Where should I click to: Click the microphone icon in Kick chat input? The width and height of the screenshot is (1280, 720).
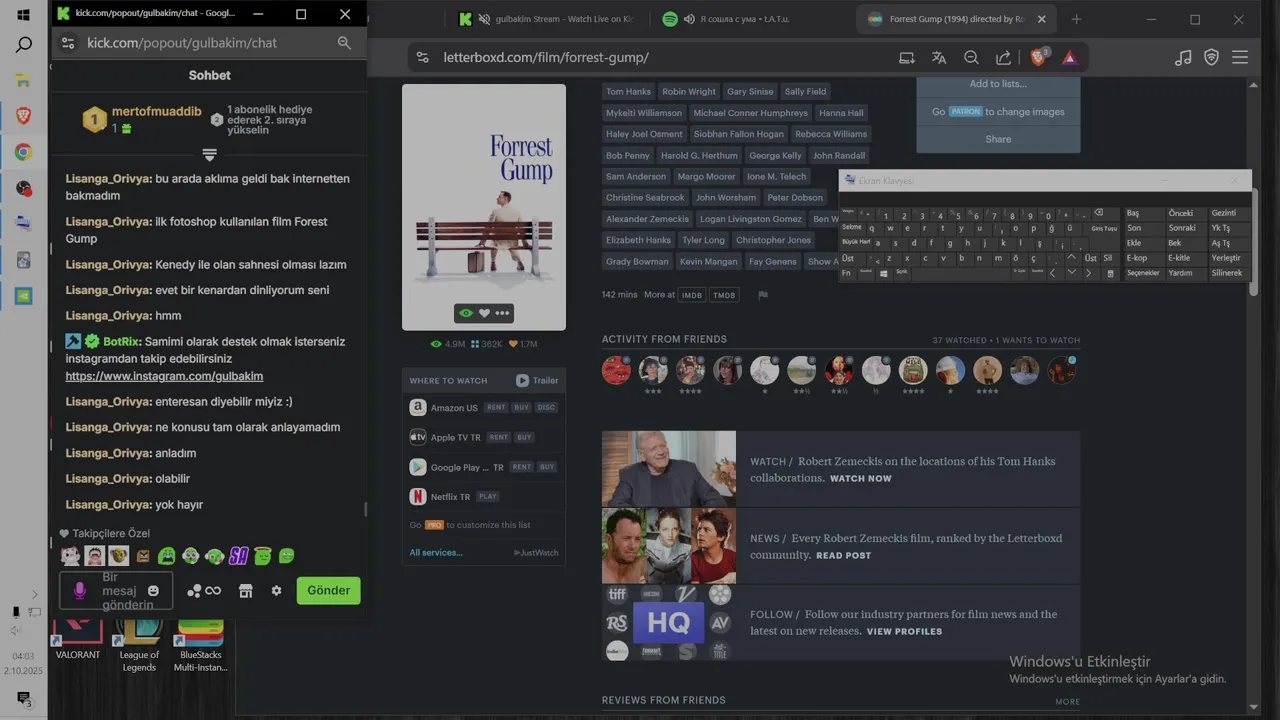point(80,591)
